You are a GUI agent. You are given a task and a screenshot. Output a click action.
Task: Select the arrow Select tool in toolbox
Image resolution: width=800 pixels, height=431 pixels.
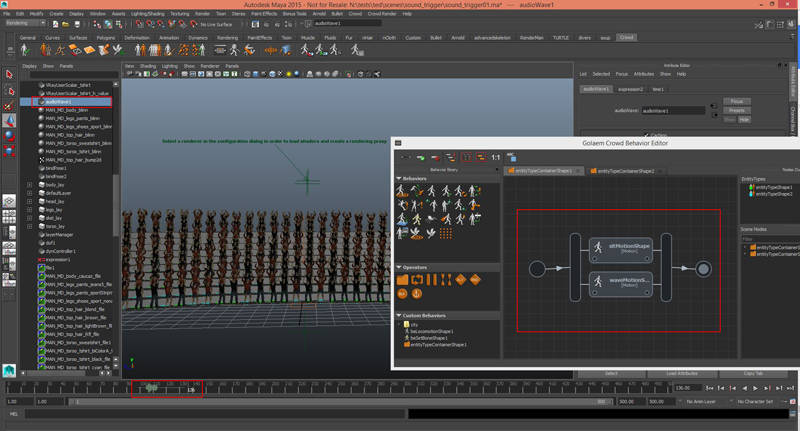click(x=9, y=75)
